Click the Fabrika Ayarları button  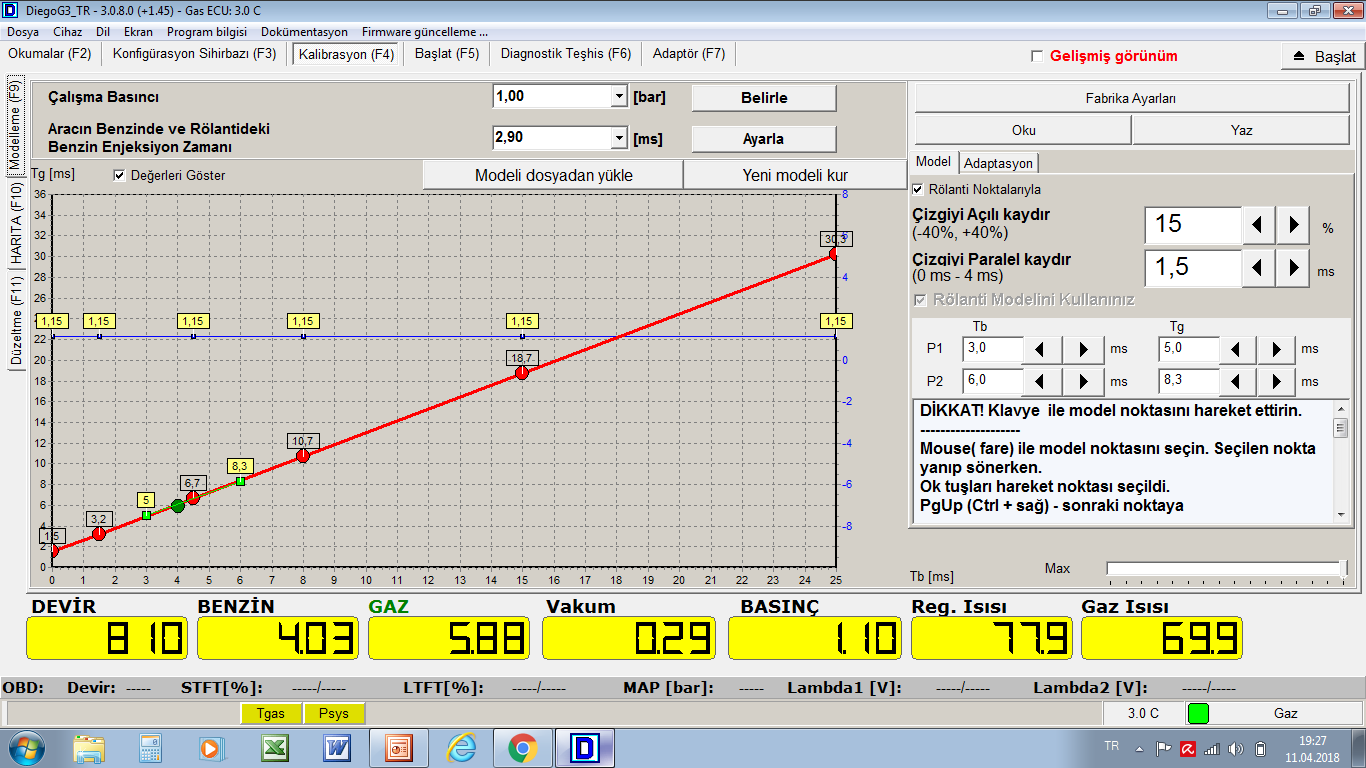[x=1131, y=99]
